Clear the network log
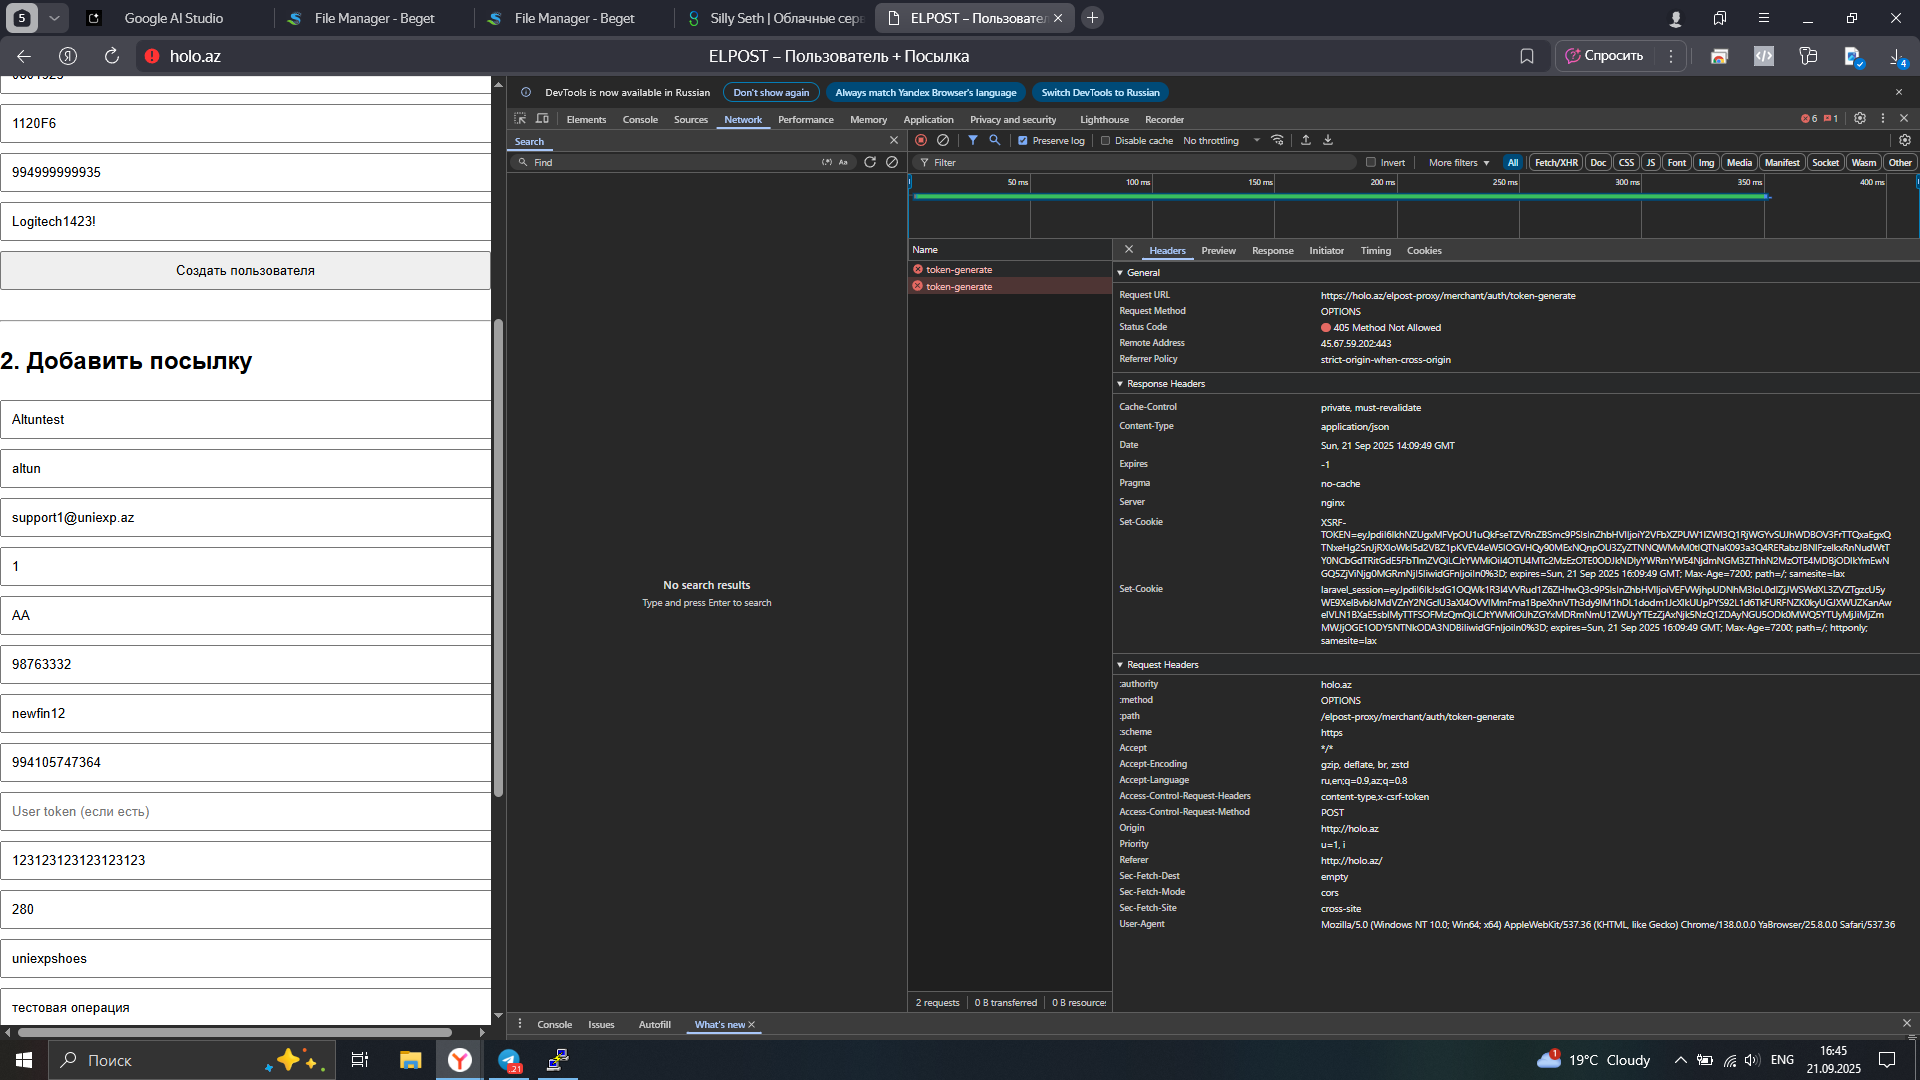This screenshot has height=1080, width=1920. pyautogui.click(x=943, y=140)
